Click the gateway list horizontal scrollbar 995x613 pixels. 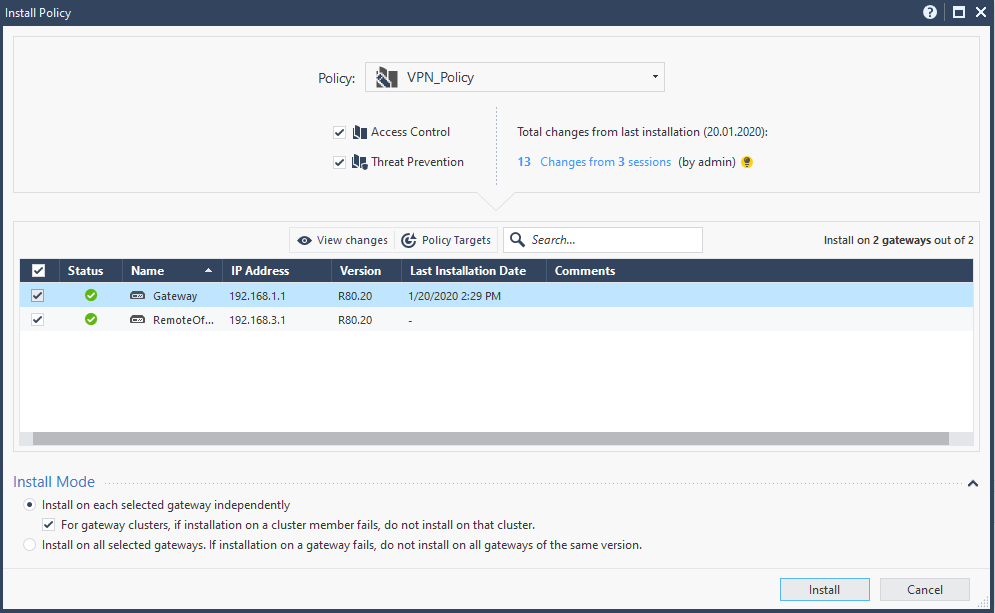click(490, 439)
